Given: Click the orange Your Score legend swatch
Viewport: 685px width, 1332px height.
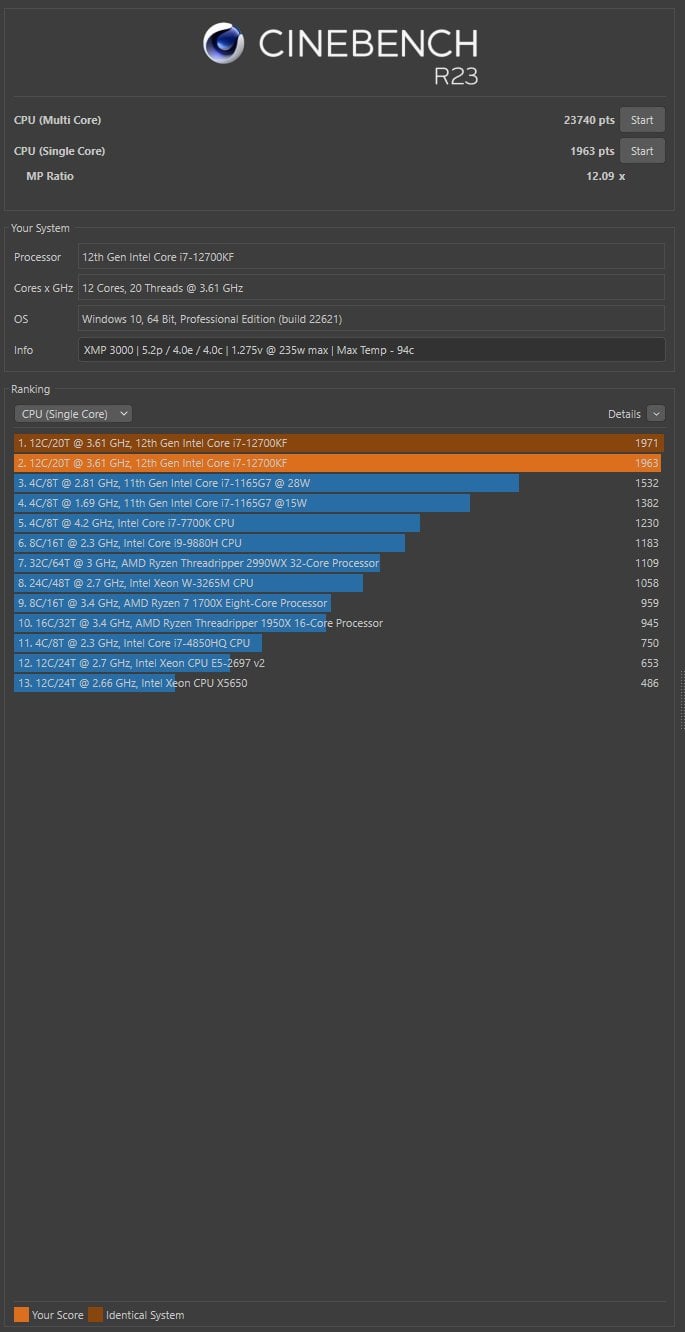Looking at the screenshot, I should click(x=21, y=1315).
